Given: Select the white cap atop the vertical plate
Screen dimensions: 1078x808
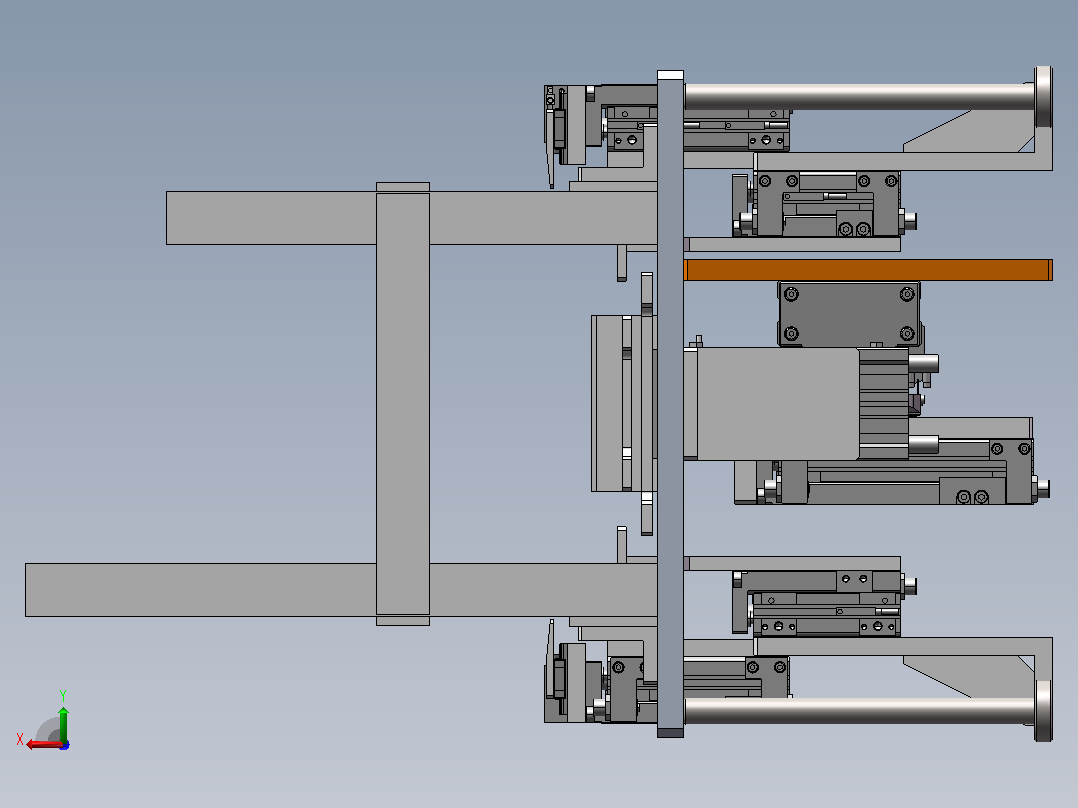Looking at the screenshot, I should 670,75.
